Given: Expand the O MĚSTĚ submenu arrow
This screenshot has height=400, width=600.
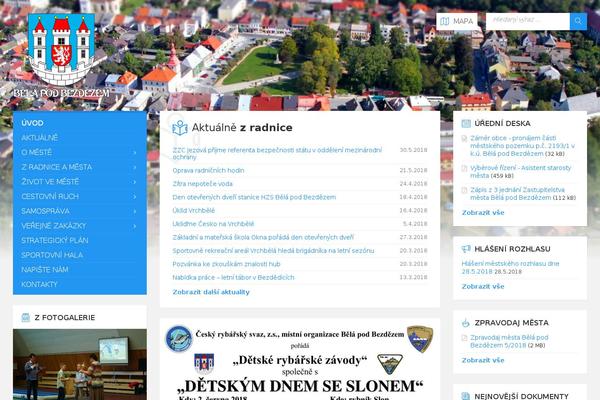Looking at the screenshot, I should pos(135,153).
